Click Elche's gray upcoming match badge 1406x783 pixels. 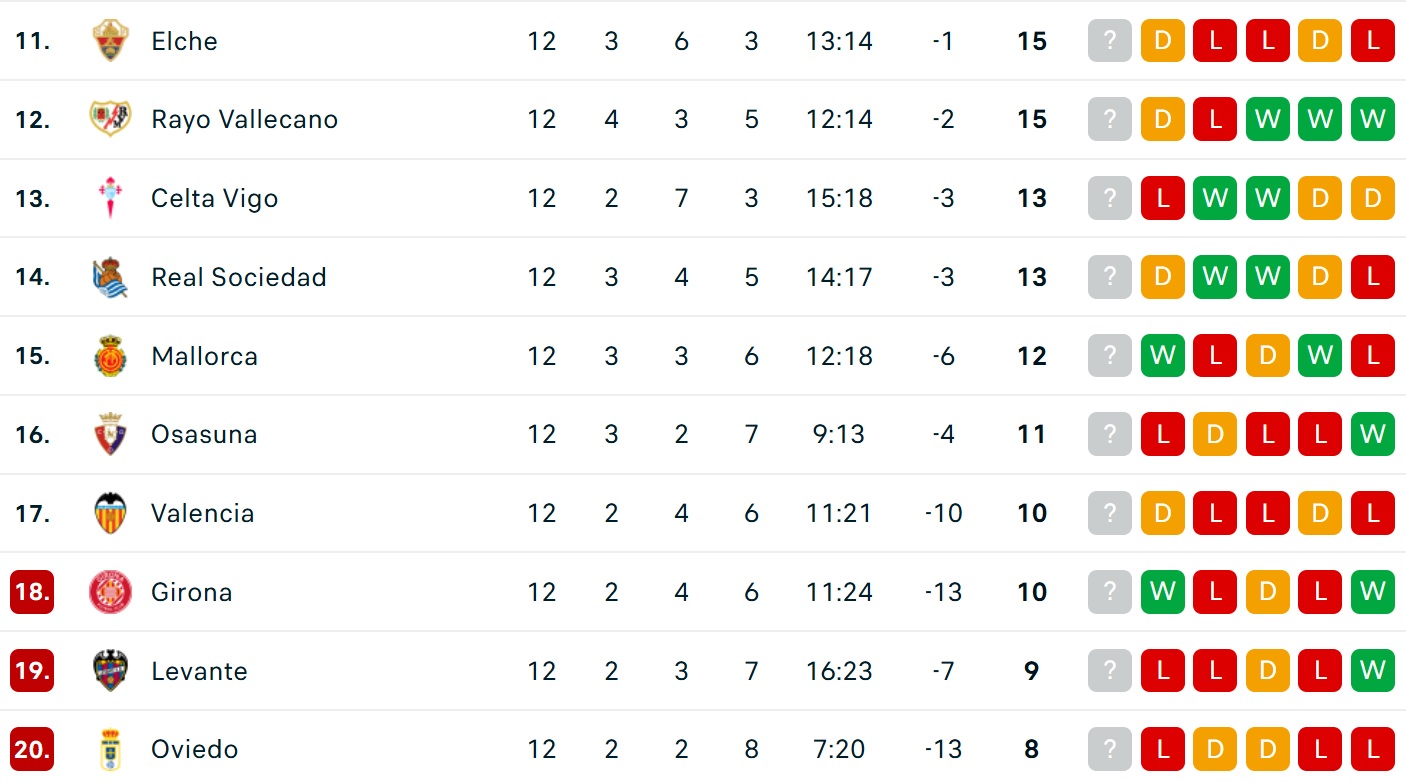pyautogui.click(x=1110, y=41)
